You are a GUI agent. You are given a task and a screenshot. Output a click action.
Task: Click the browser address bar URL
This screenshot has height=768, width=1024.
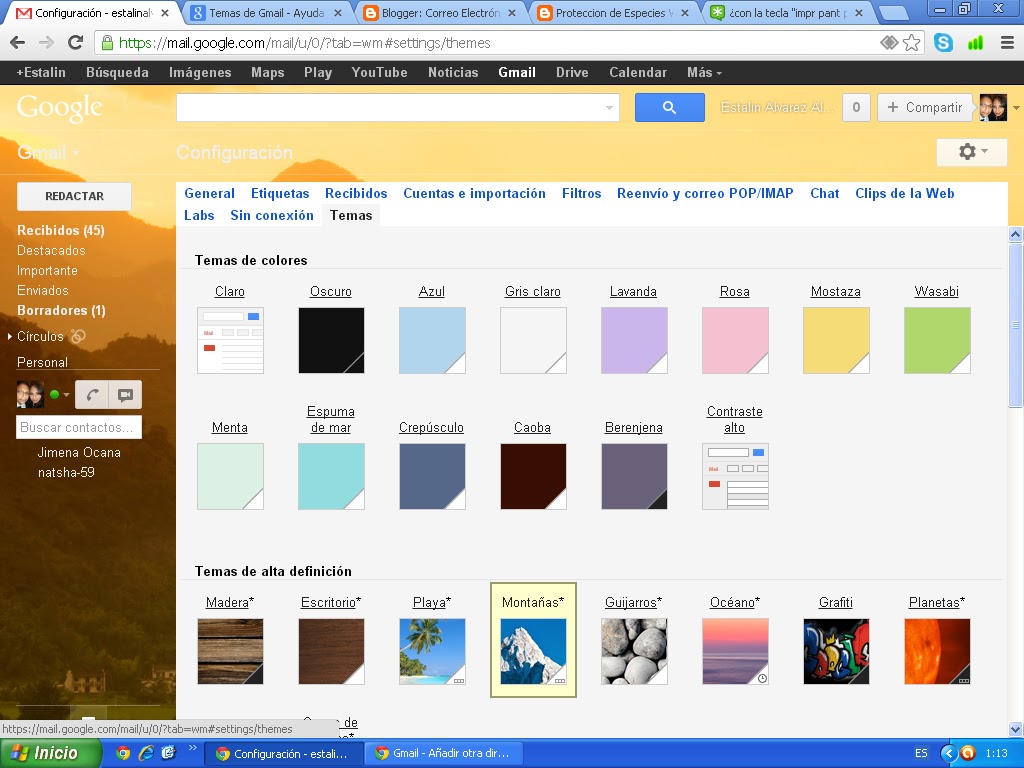click(304, 43)
